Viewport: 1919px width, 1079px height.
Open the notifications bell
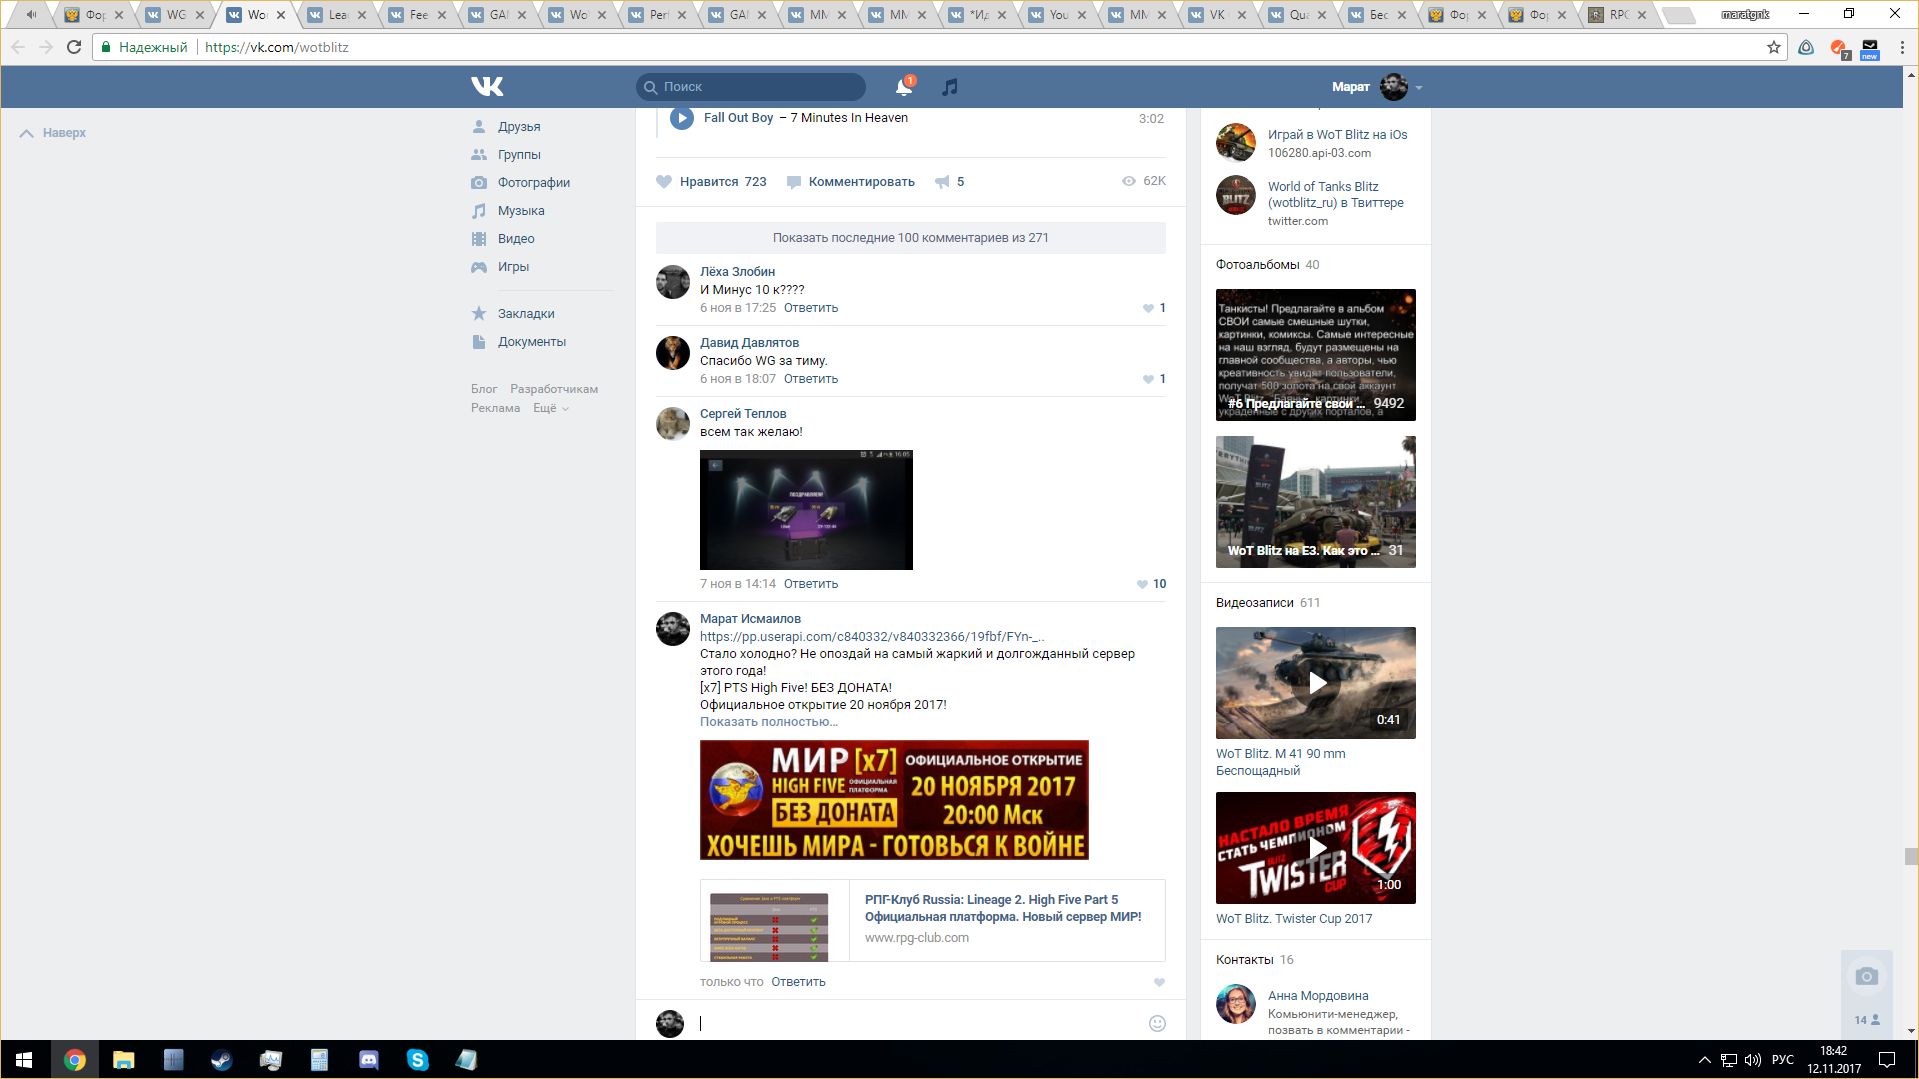[x=903, y=87]
